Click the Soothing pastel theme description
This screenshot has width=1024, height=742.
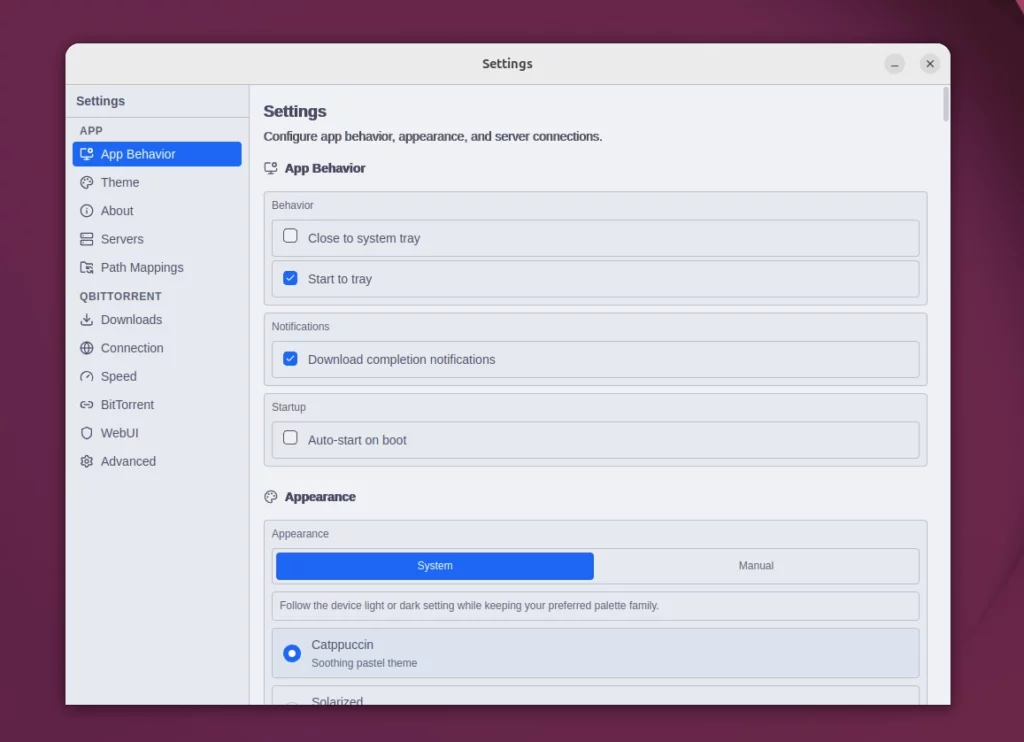pyautogui.click(x=364, y=663)
